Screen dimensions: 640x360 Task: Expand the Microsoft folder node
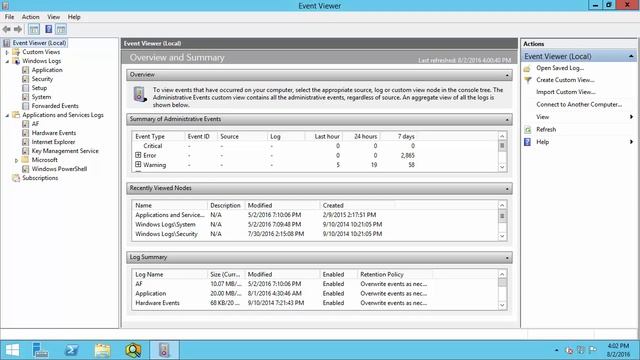(x=16, y=160)
